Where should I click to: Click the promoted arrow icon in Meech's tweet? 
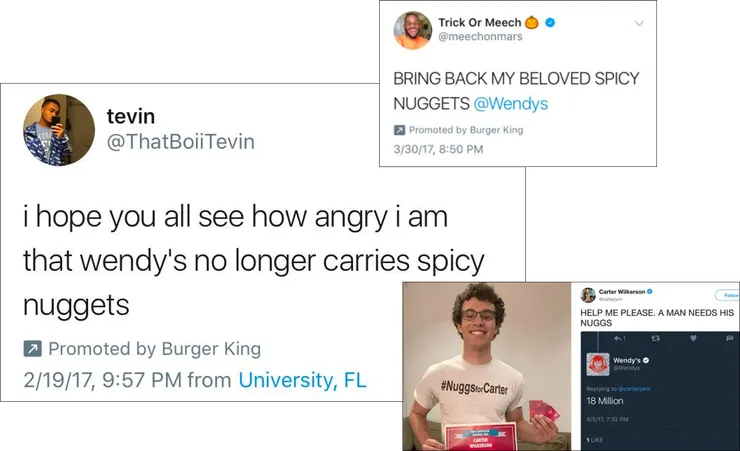coord(399,130)
